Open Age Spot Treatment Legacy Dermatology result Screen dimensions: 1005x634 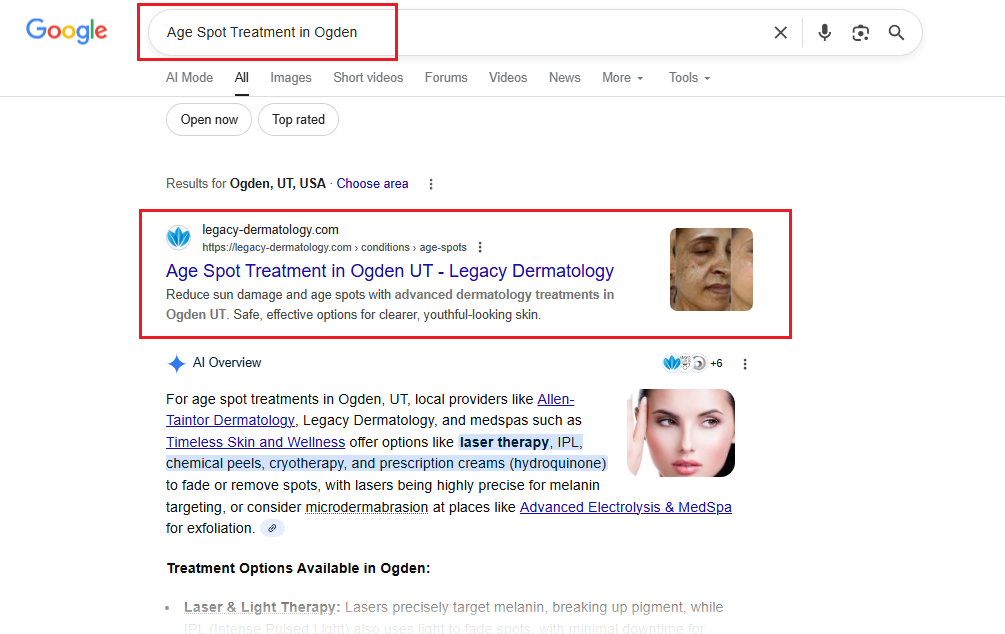coord(389,271)
